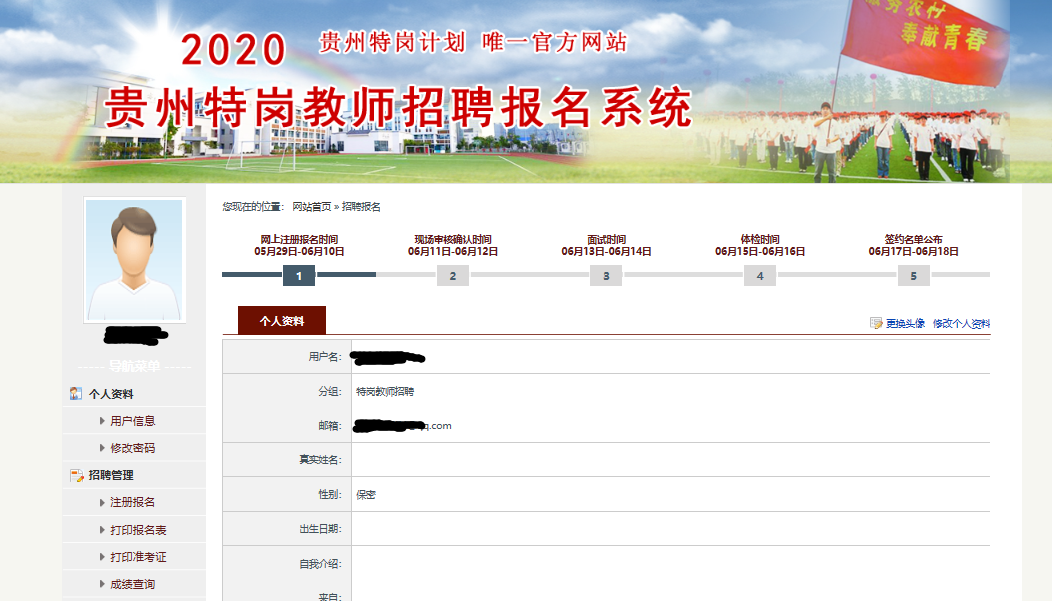Click the edit icon beside 更换头像
Screen dimensions: 1052x601
coord(876,324)
